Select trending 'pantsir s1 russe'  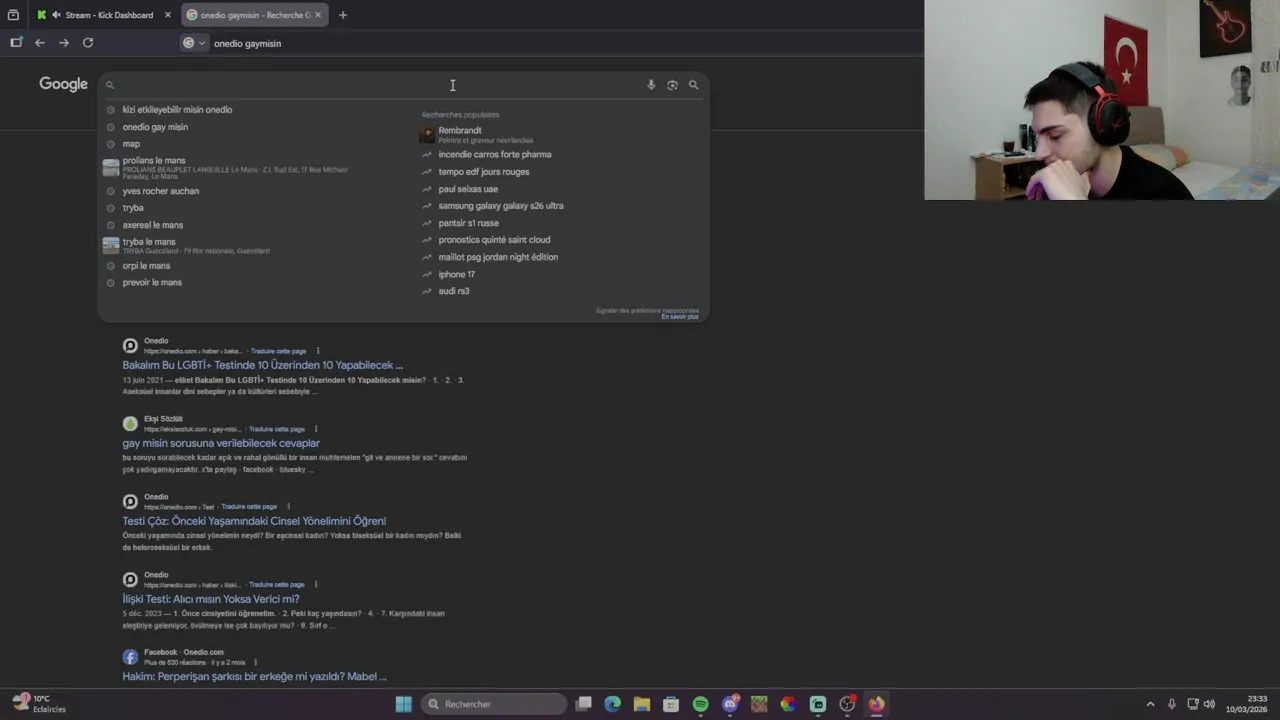coord(468,223)
